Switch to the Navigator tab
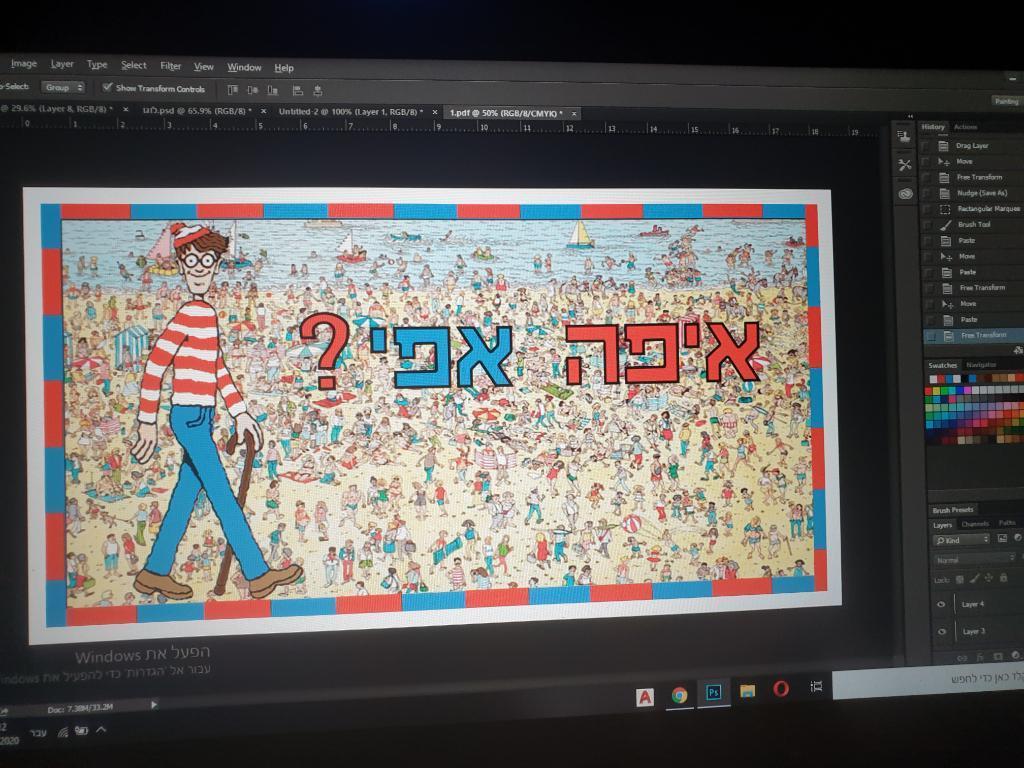This screenshot has width=1024, height=768. coord(981,365)
